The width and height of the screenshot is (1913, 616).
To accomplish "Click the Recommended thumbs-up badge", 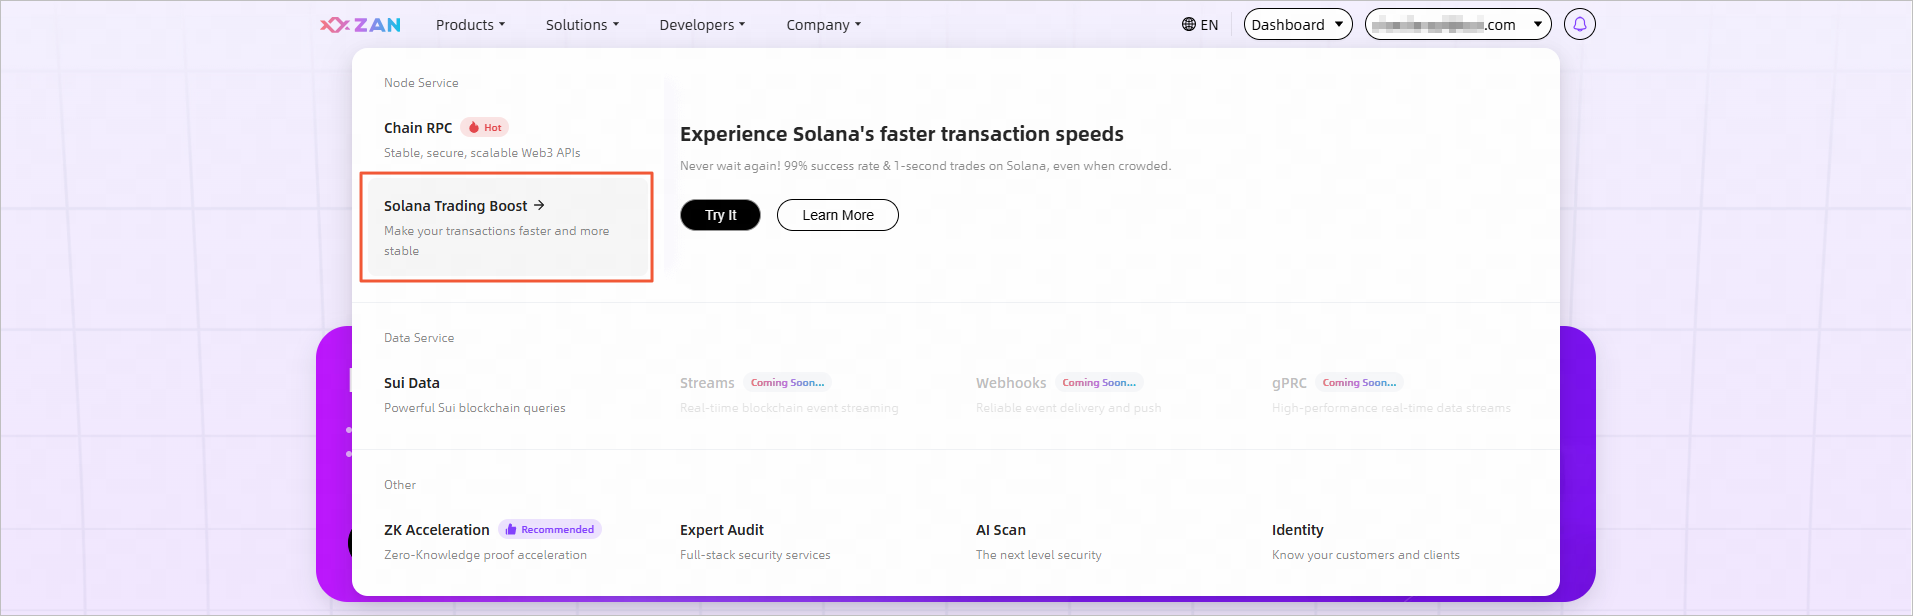I will point(550,530).
